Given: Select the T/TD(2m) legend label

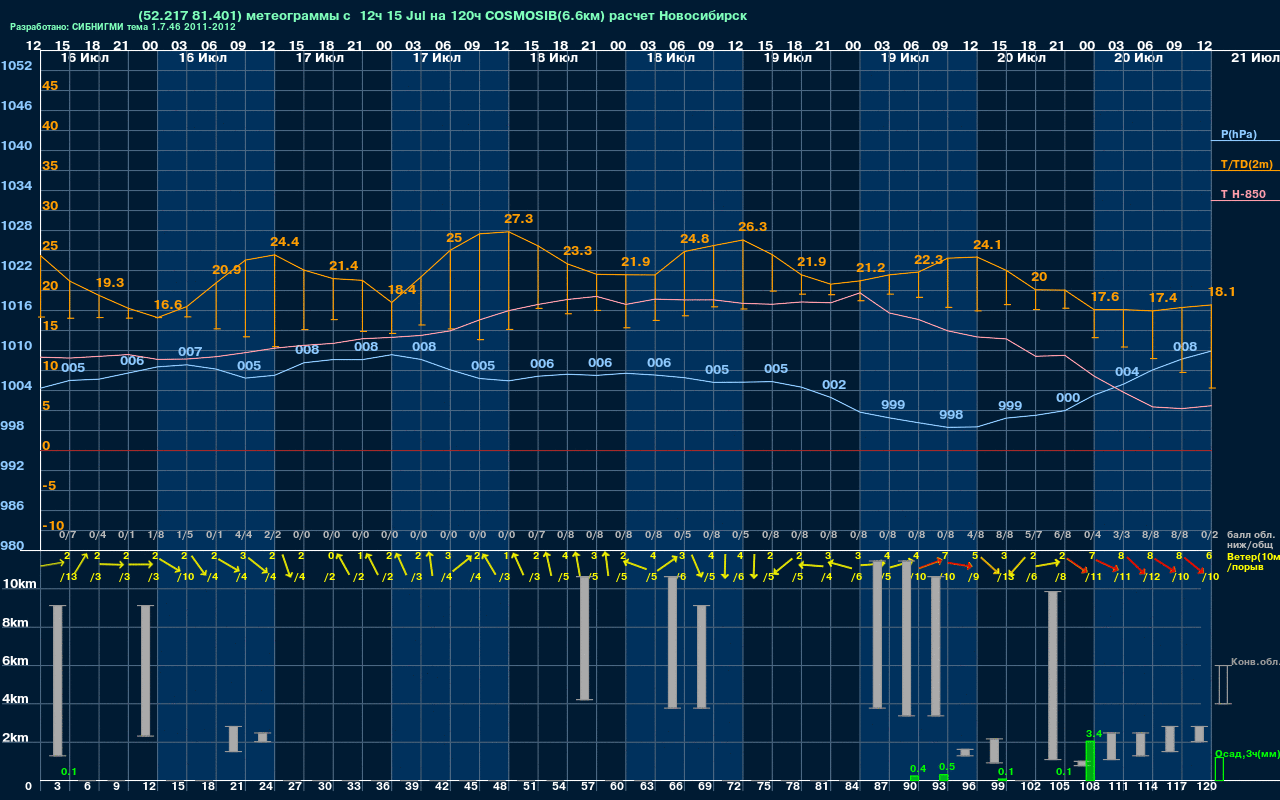Looking at the screenshot, I should 1246,164.
